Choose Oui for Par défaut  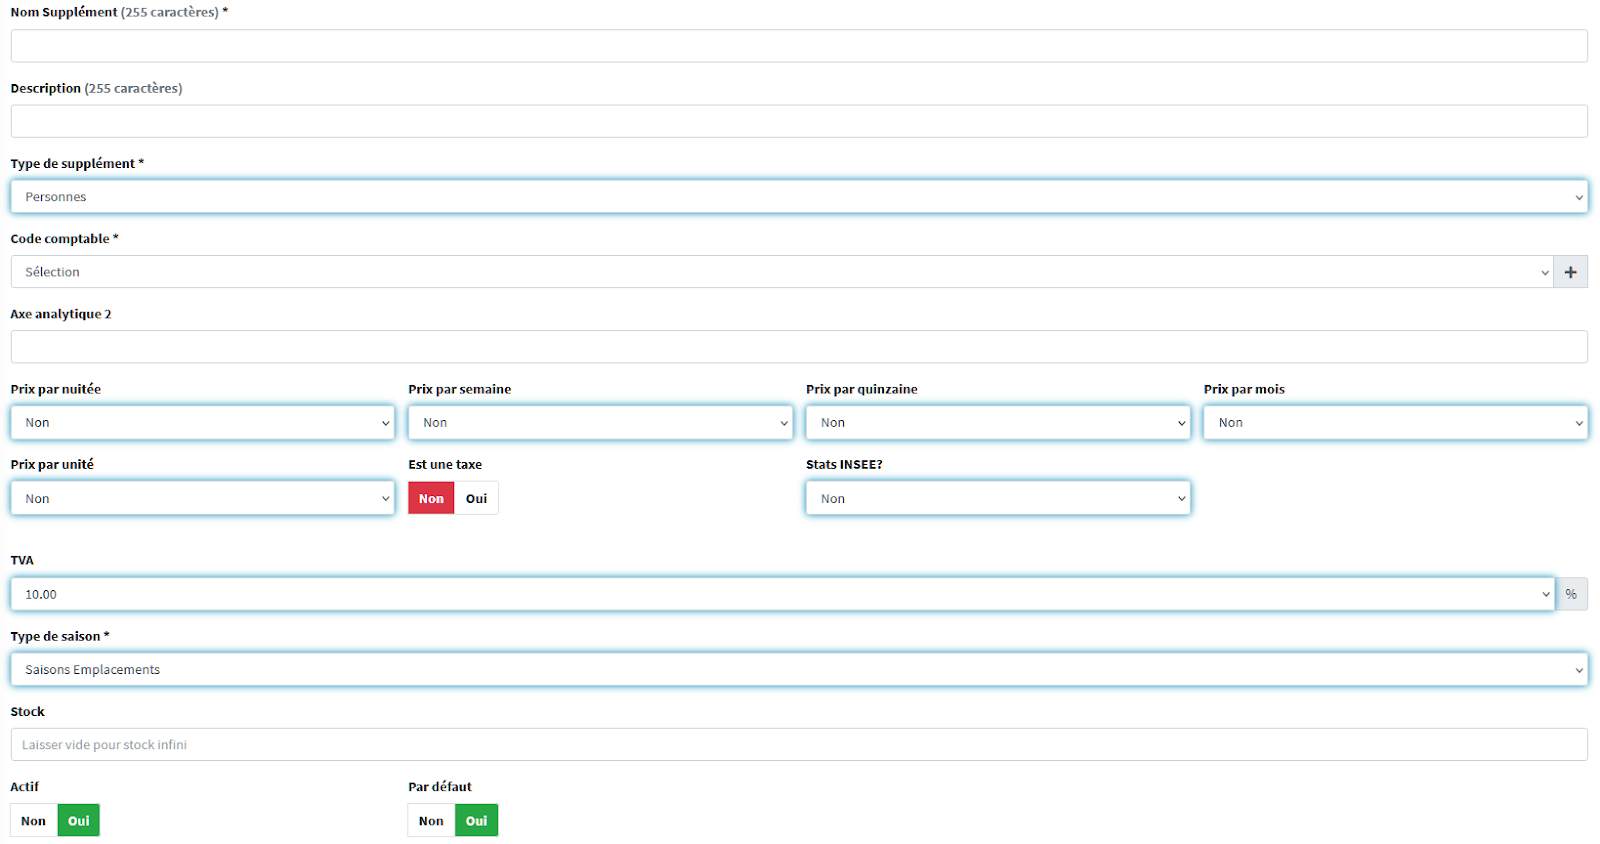[x=476, y=821]
